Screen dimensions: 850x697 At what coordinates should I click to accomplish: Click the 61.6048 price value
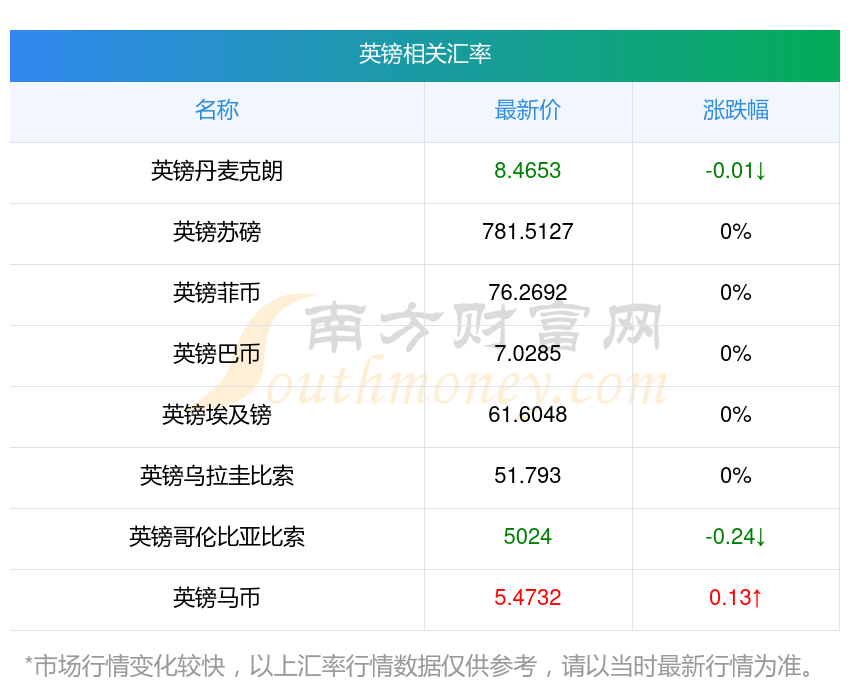coord(528,415)
